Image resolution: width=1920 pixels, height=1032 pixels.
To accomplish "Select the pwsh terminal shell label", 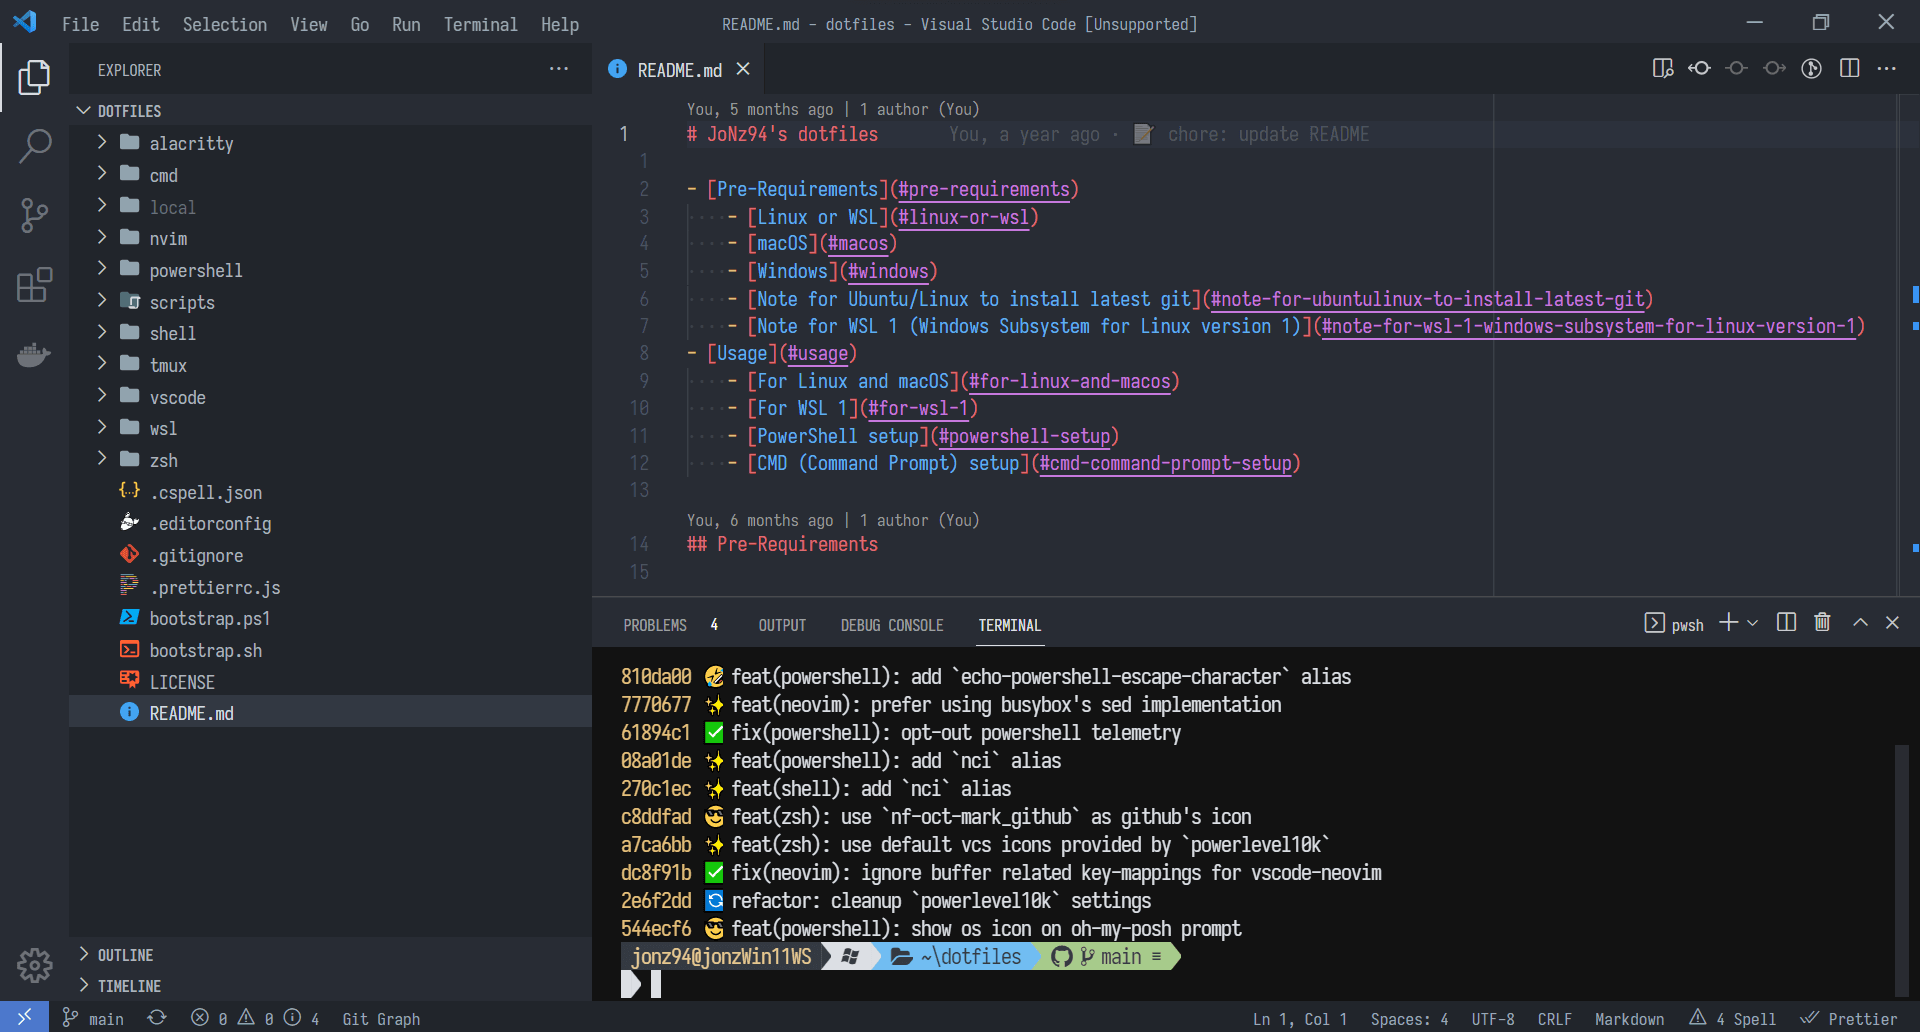I will [x=1674, y=624].
